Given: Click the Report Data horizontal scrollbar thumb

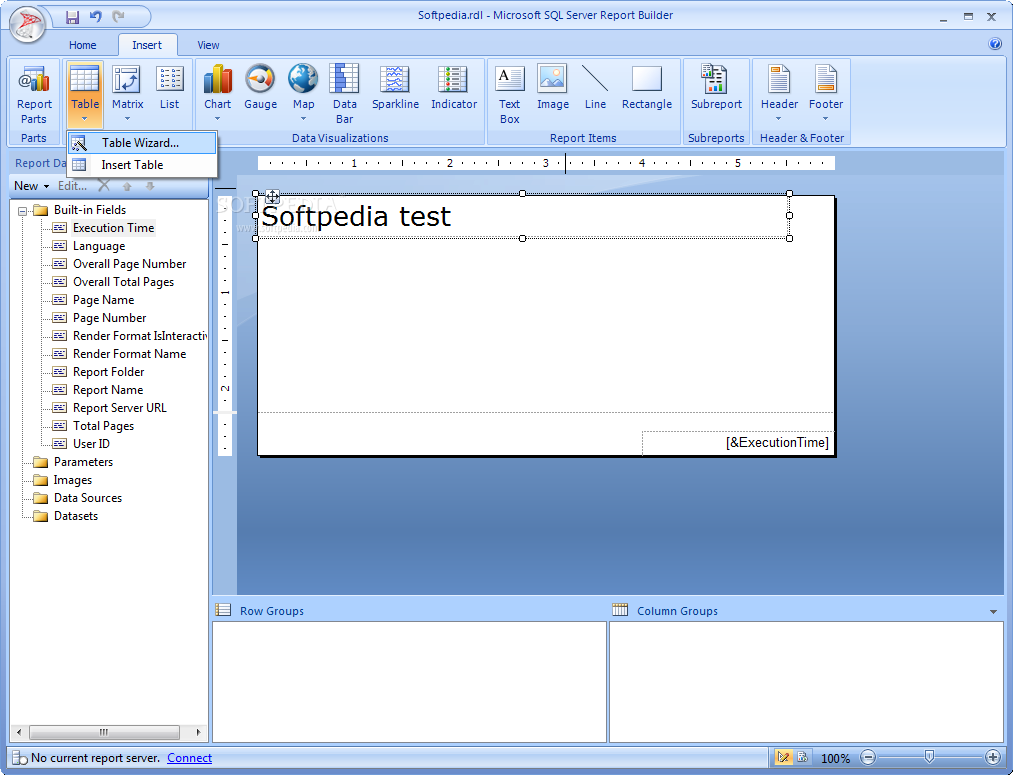Looking at the screenshot, I should pos(104,732).
